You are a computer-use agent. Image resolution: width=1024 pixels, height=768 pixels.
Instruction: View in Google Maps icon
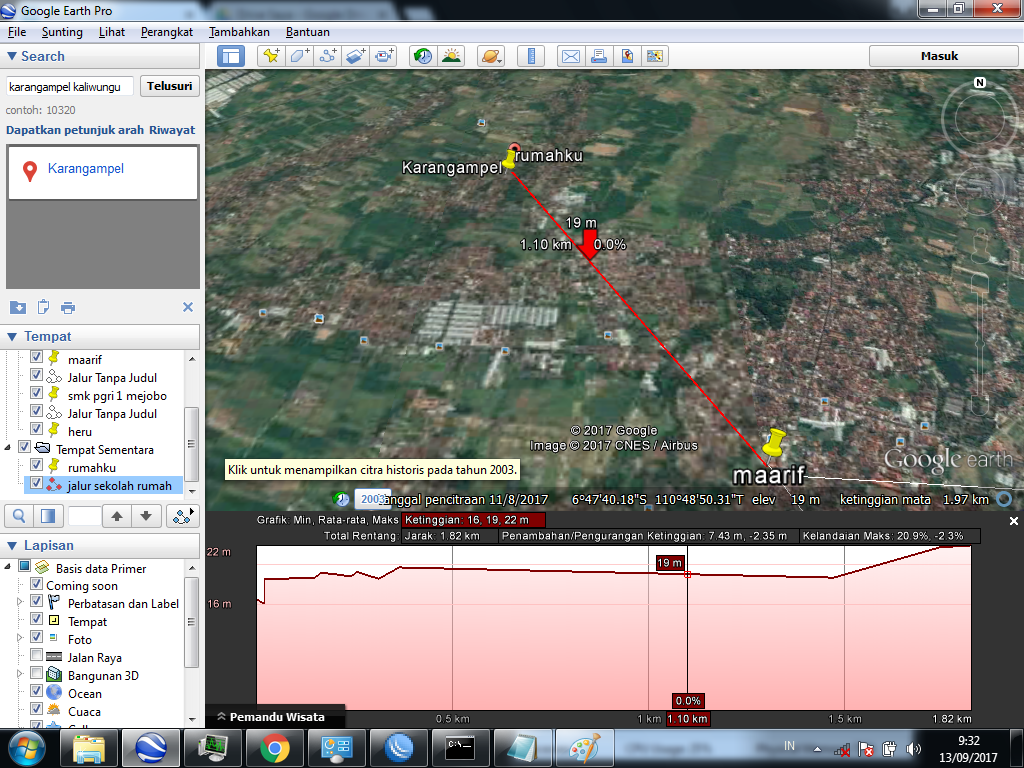point(655,56)
